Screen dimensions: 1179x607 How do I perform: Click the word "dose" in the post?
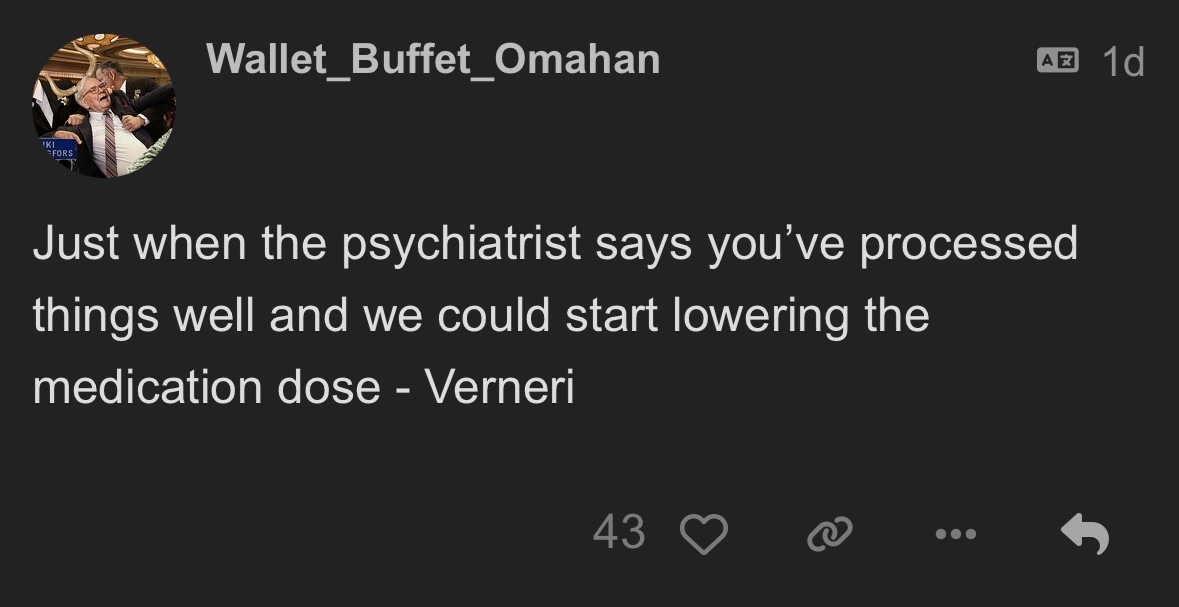click(x=329, y=387)
